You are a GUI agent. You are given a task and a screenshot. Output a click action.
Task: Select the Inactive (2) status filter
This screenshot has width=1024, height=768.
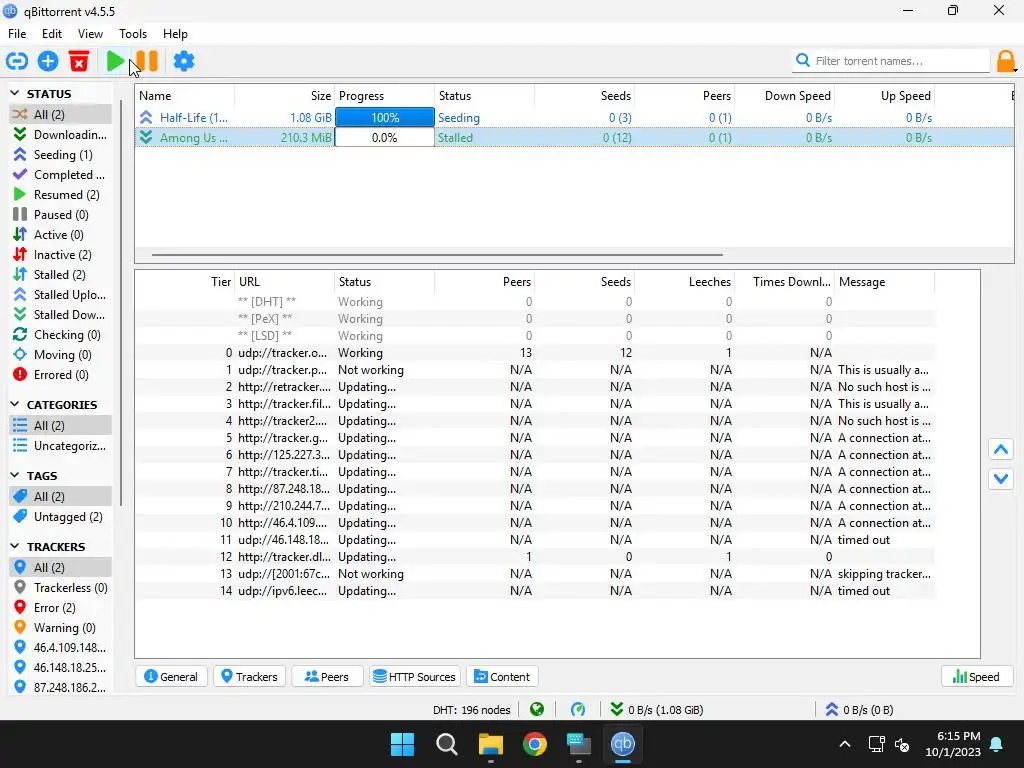point(61,255)
